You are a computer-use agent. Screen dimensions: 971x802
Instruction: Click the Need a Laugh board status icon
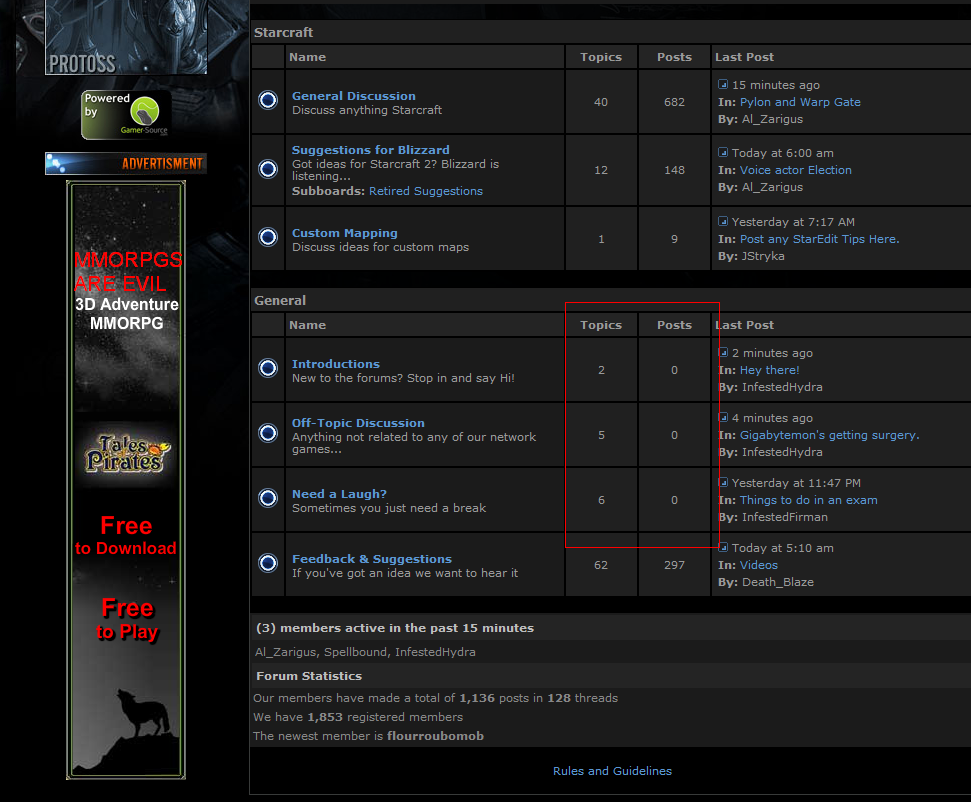click(268, 498)
